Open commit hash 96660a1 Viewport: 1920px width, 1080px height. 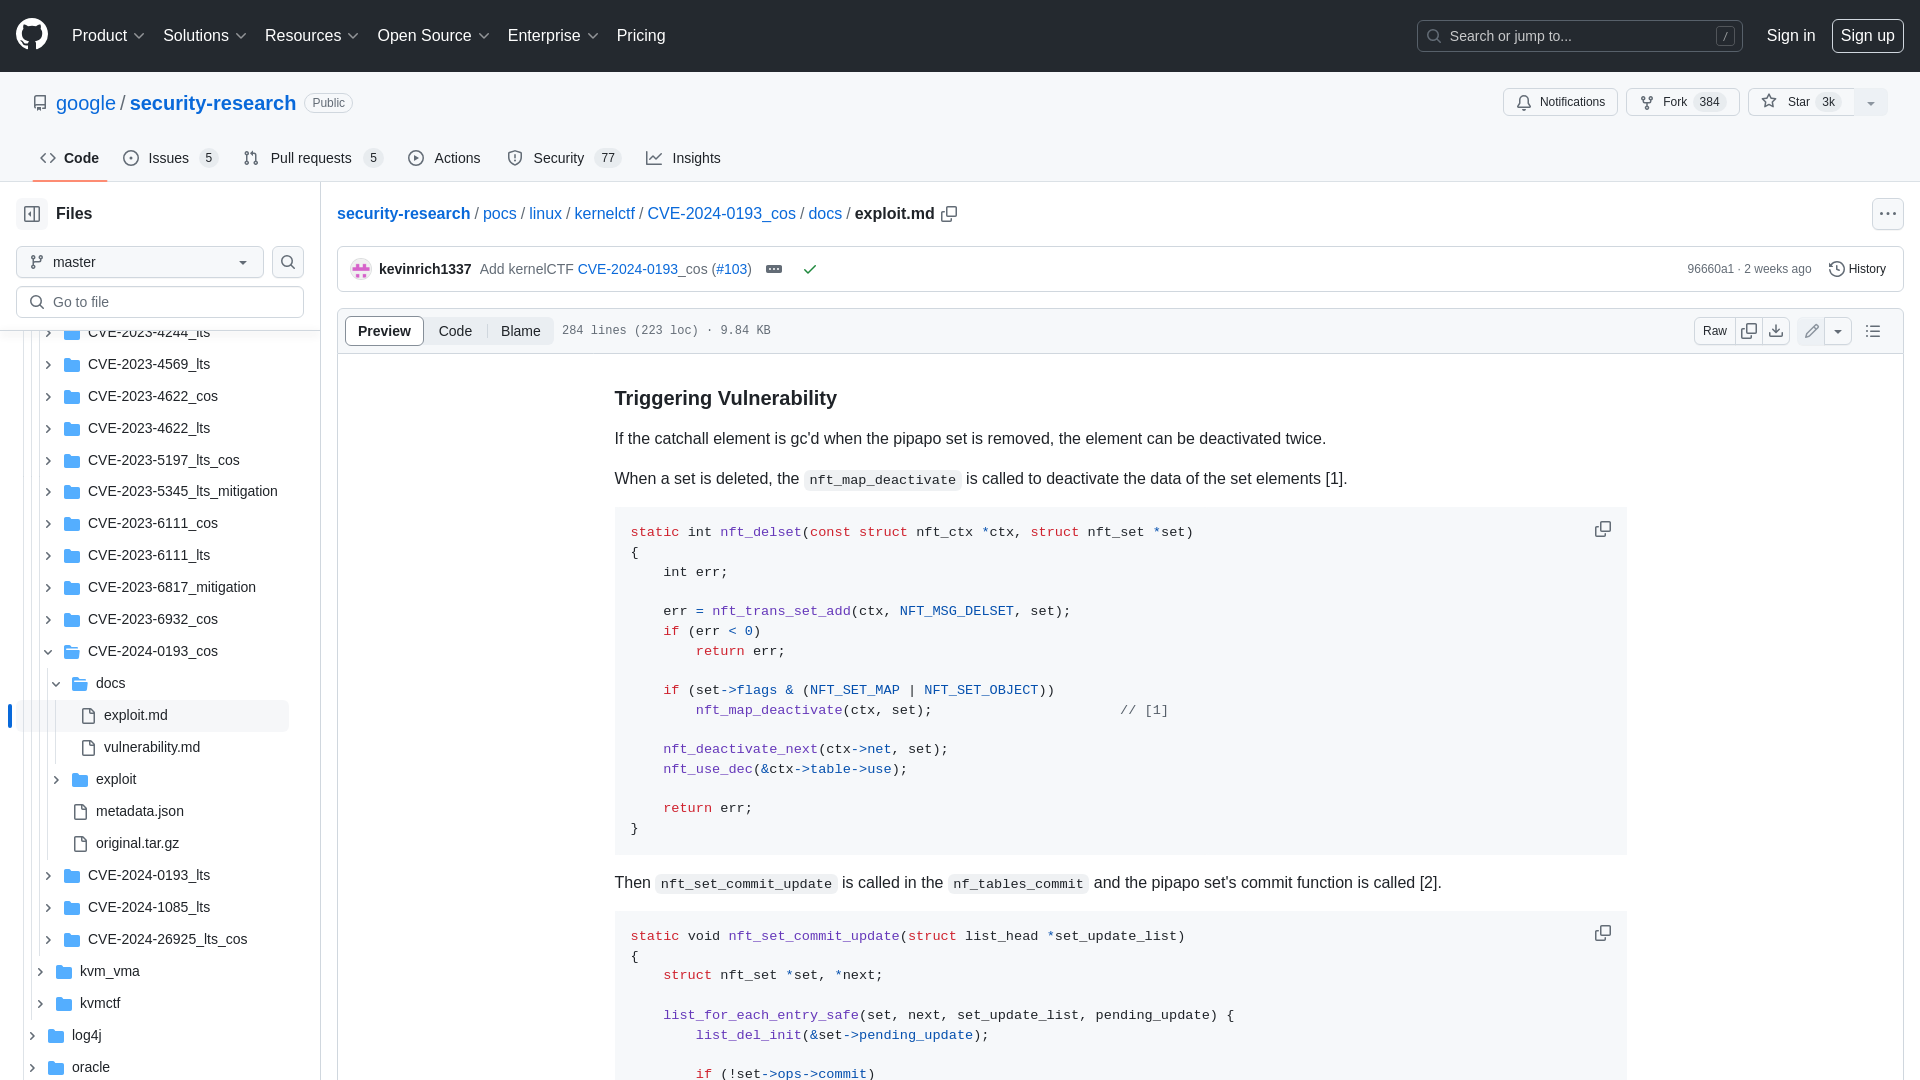1710,269
